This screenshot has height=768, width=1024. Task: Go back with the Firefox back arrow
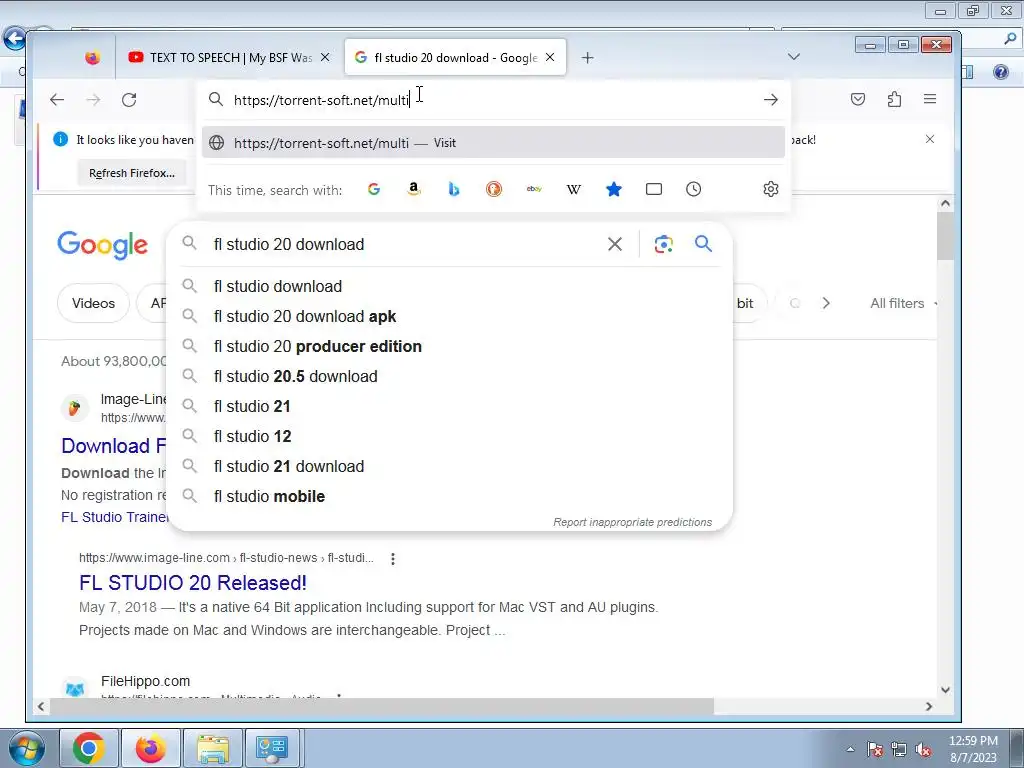pos(57,99)
